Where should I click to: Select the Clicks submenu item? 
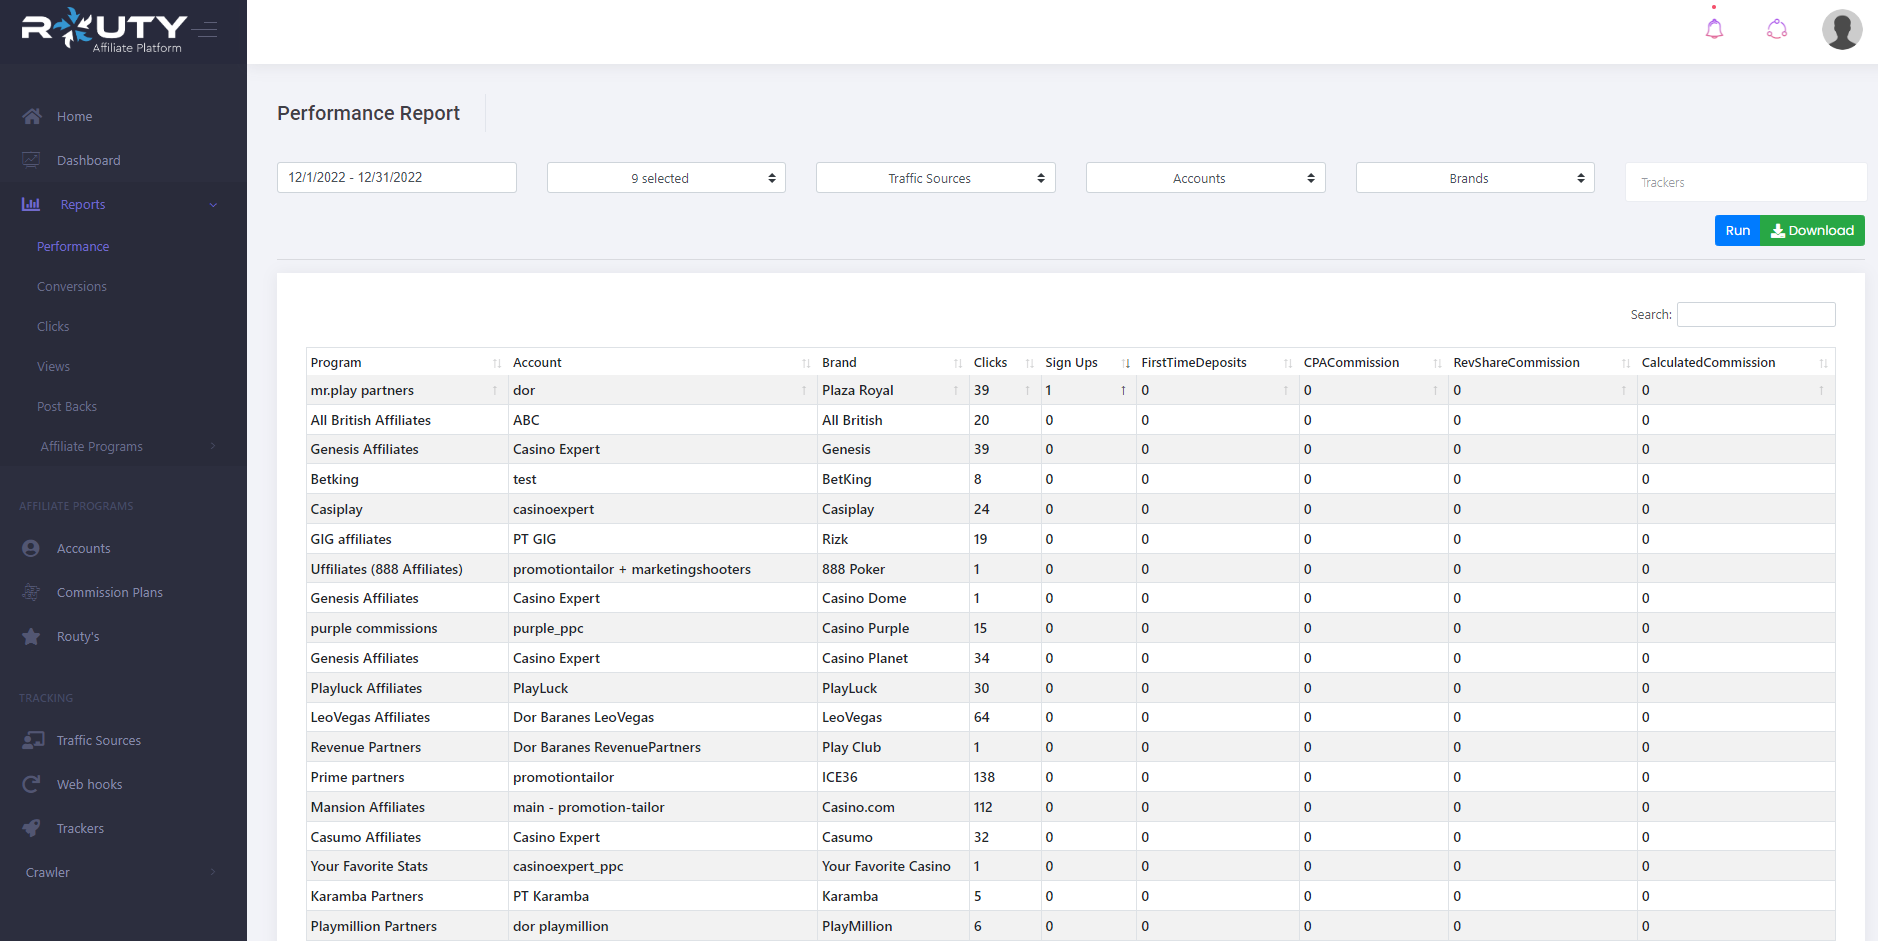pyautogui.click(x=53, y=326)
